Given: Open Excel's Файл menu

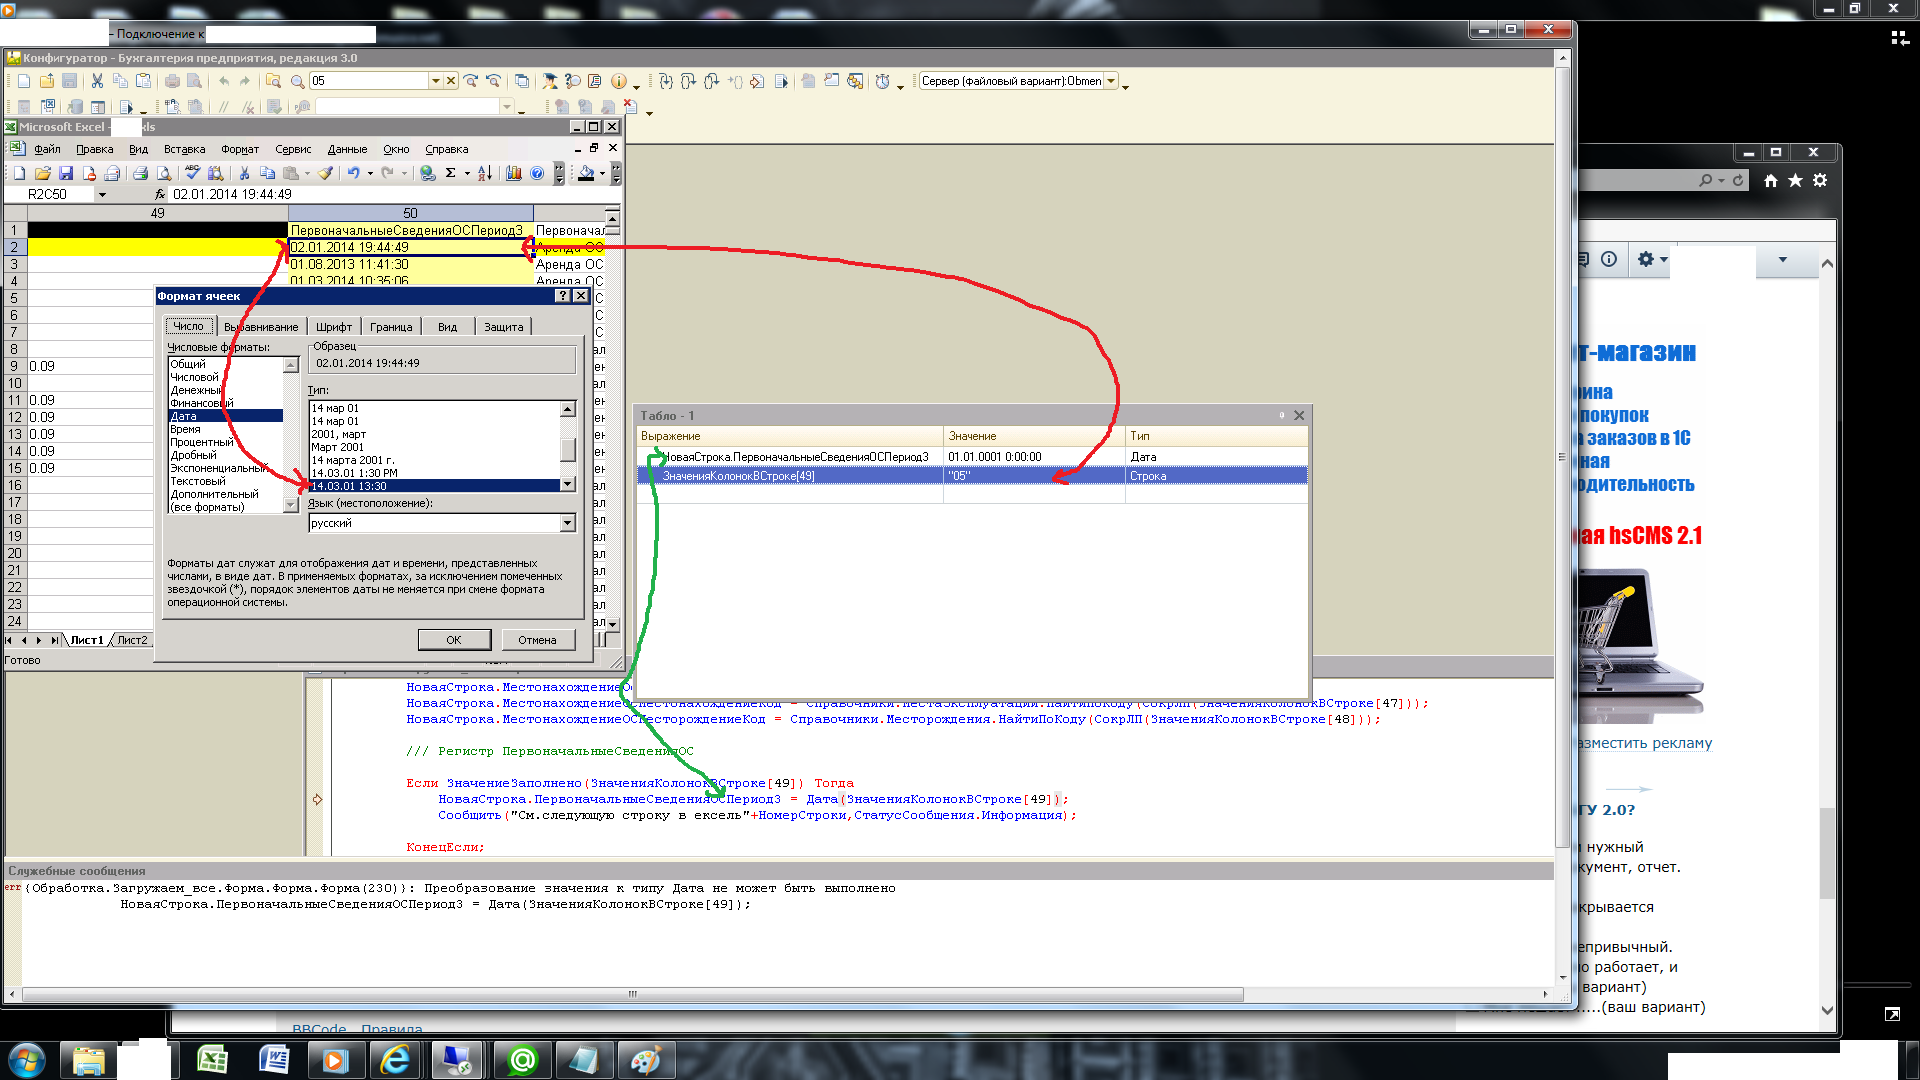Looking at the screenshot, I should [47, 149].
